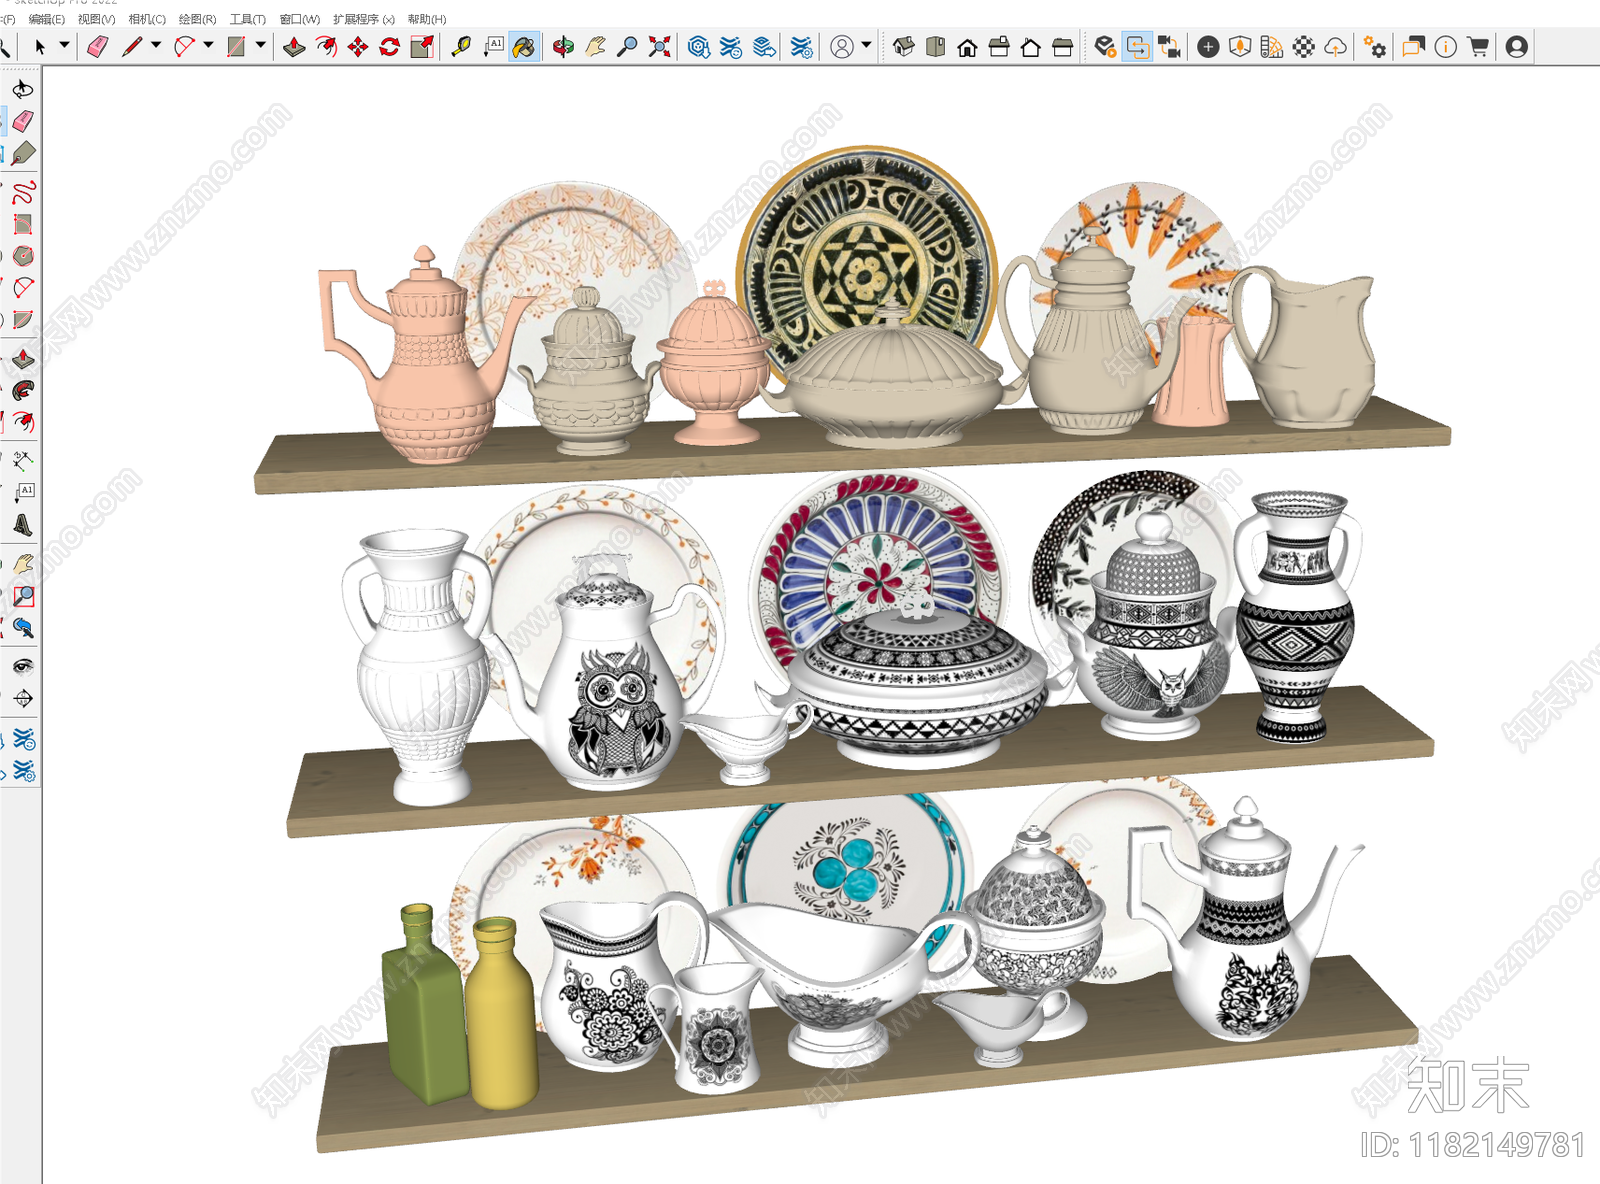The height and width of the screenshot is (1184, 1600).
Task: Open the Select tool dropdown arrow
Action: point(64,45)
